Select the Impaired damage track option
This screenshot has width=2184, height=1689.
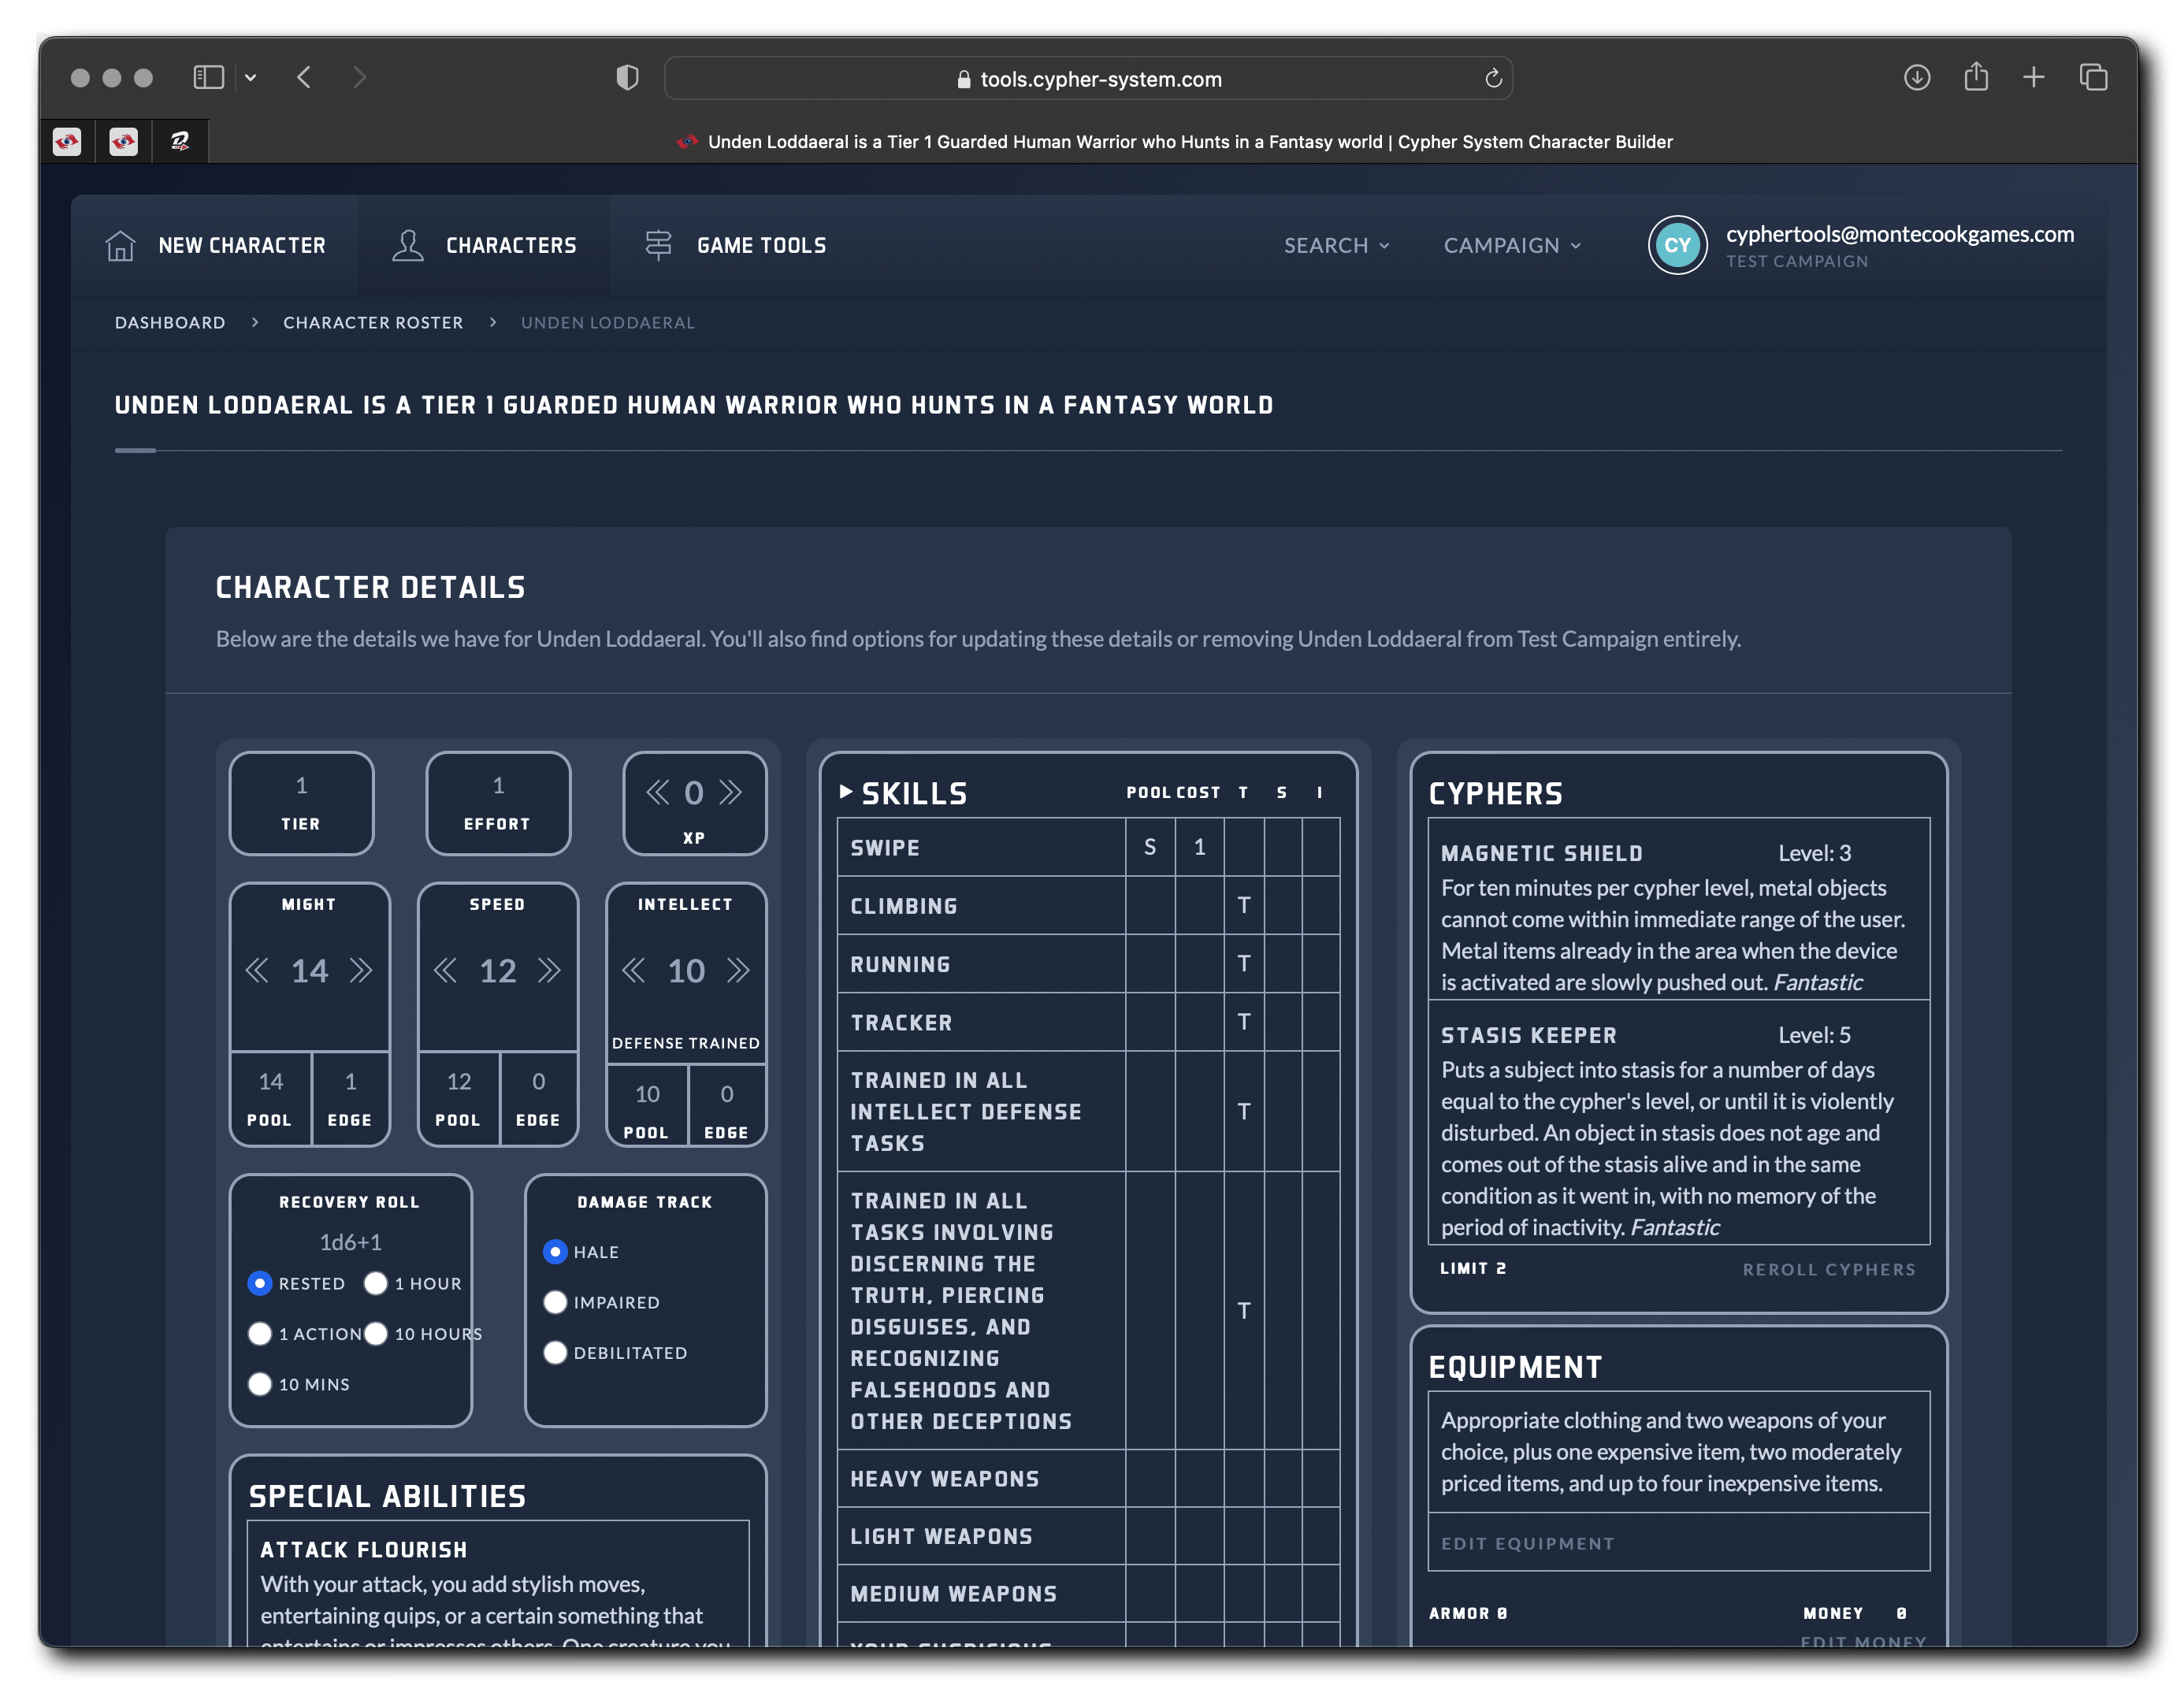point(555,1302)
